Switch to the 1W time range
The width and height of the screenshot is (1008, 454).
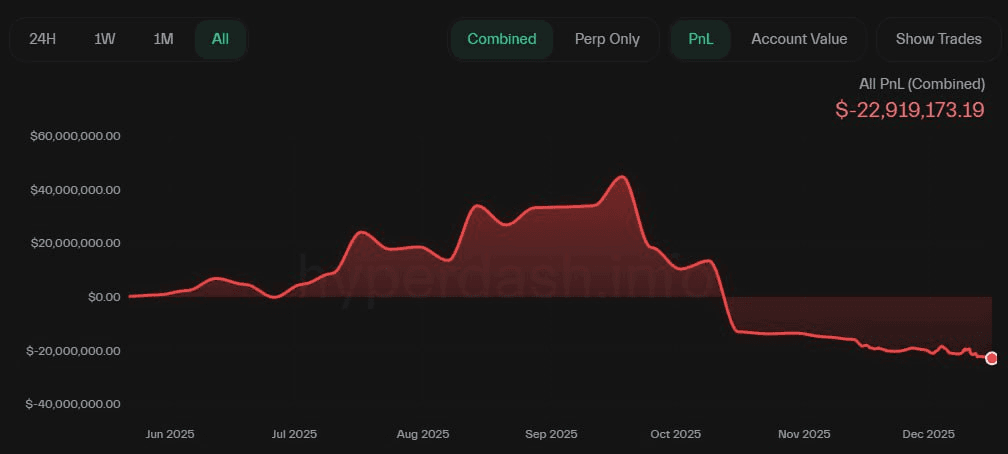tap(104, 39)
